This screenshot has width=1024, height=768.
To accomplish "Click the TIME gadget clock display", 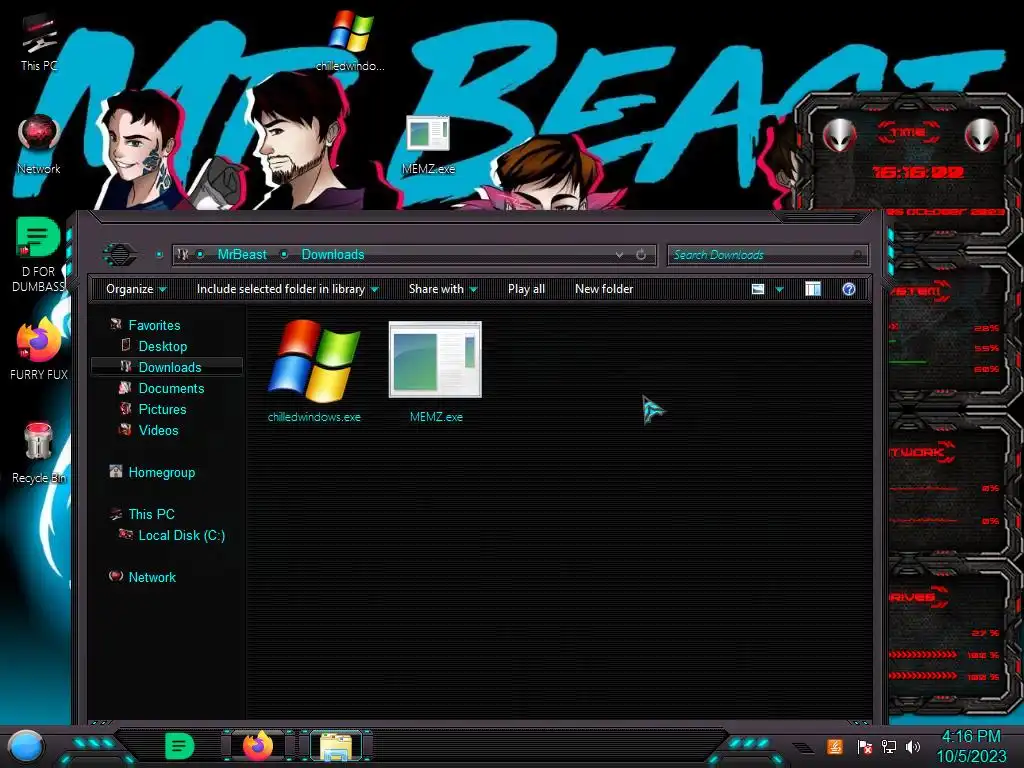I will 918,172.
